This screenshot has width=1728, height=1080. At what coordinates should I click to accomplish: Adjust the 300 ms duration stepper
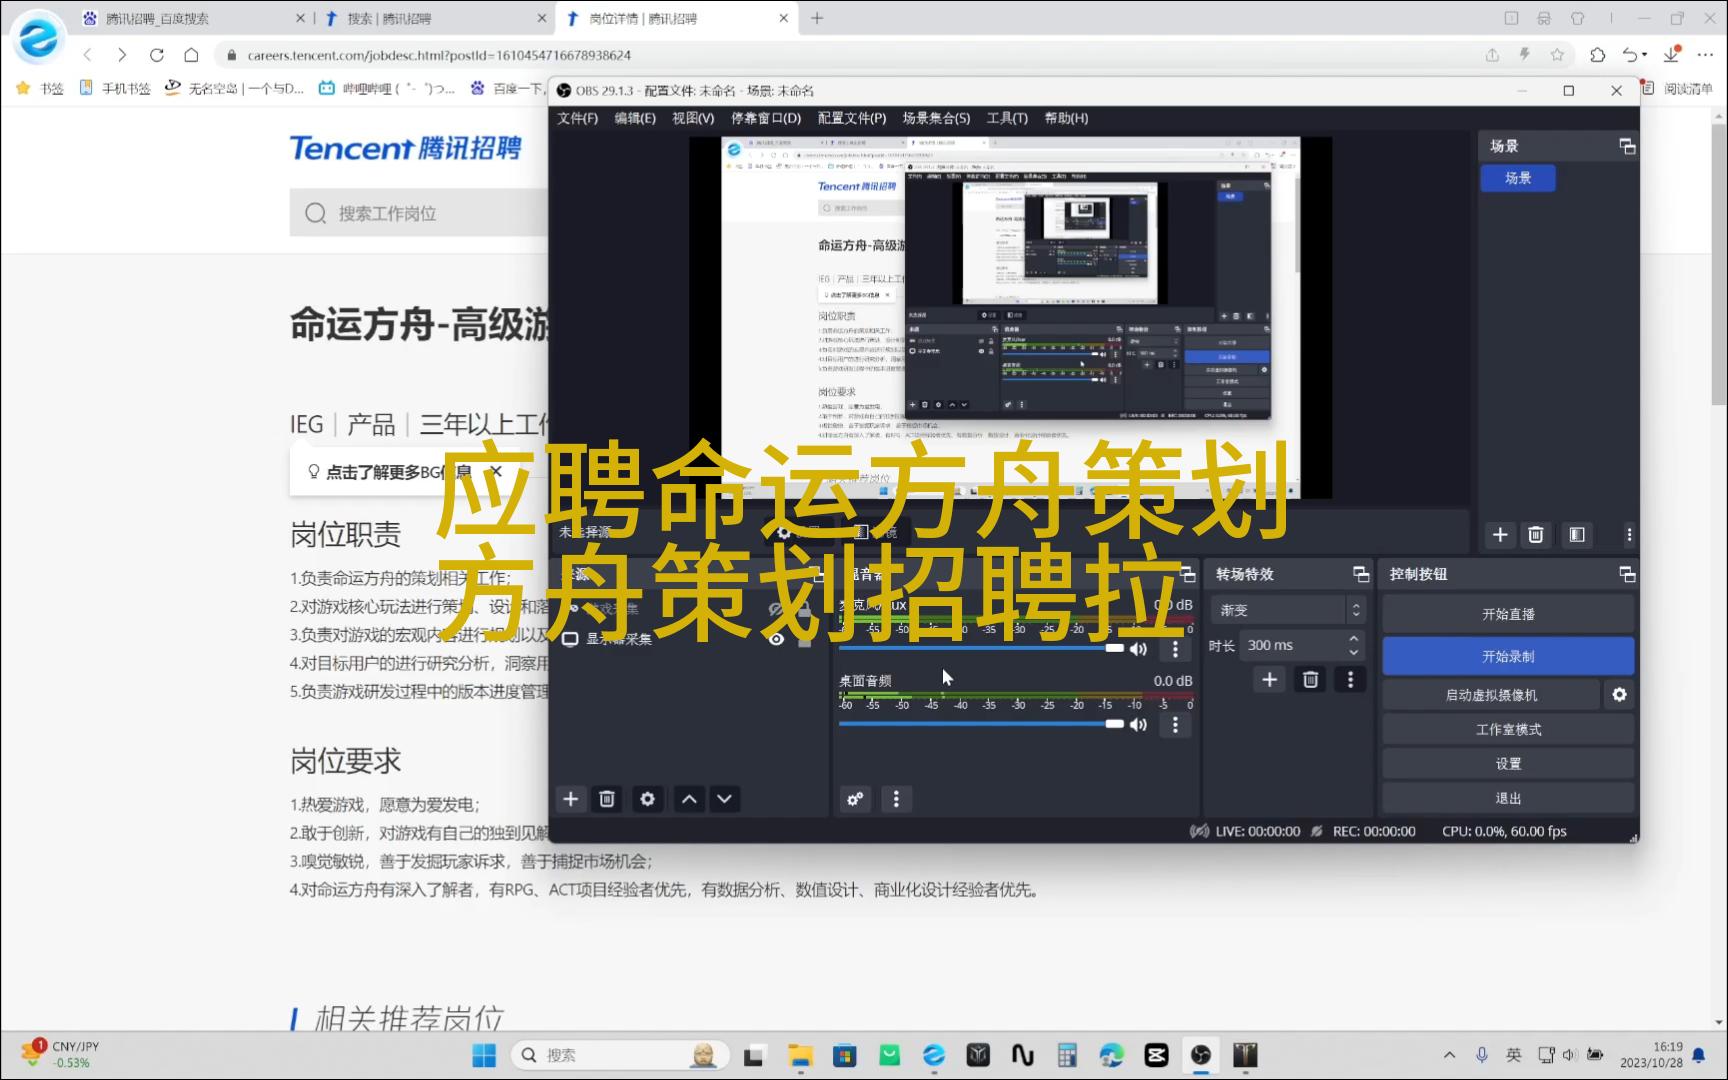1354,645
